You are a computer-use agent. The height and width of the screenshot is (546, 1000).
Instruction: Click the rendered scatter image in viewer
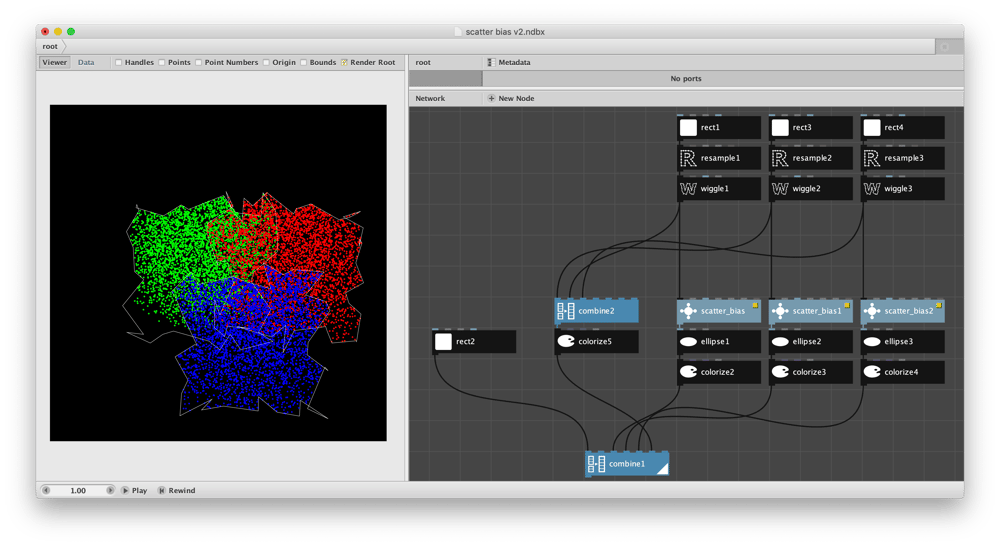[218, 273]
